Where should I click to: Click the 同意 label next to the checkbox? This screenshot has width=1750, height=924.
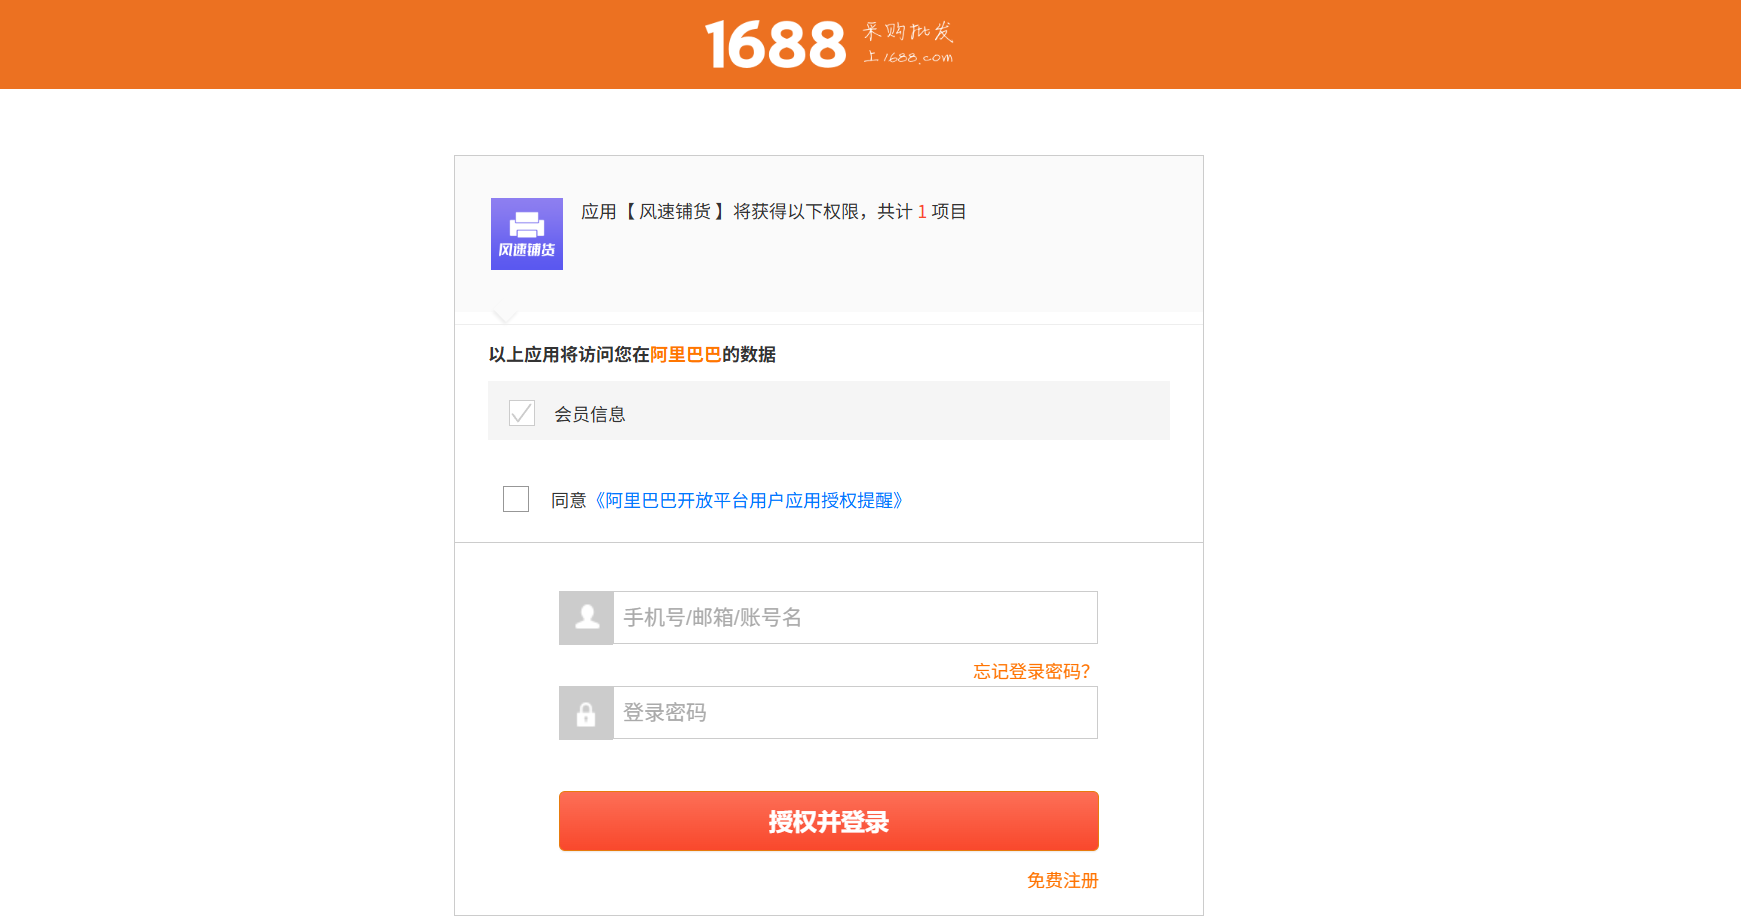(568, 500)
